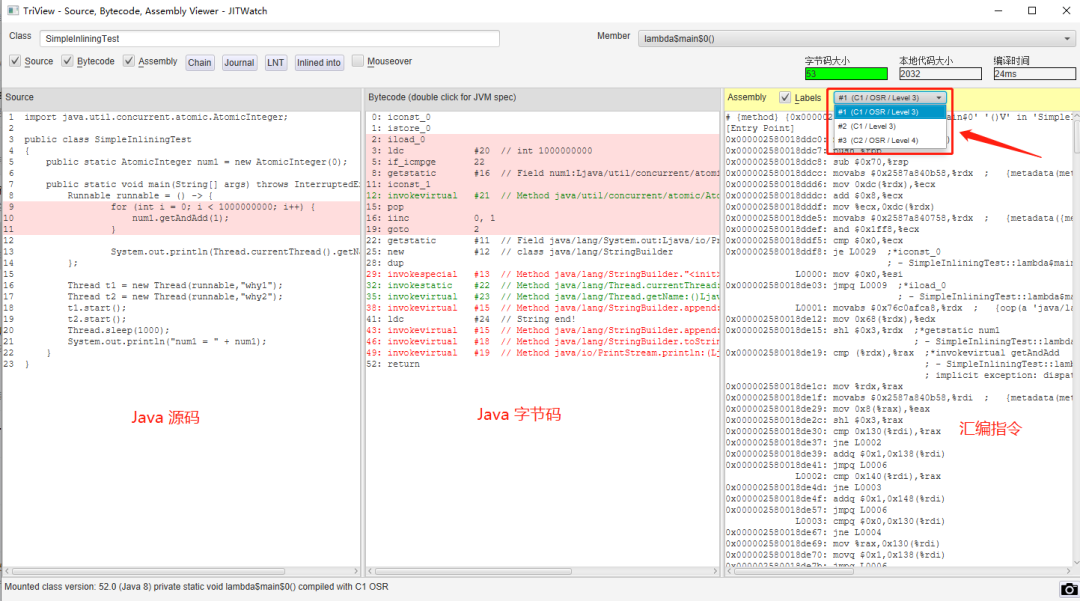Click source line for the int i loop
Viewport: 1080px width, 601px height.
coord(213,207)
